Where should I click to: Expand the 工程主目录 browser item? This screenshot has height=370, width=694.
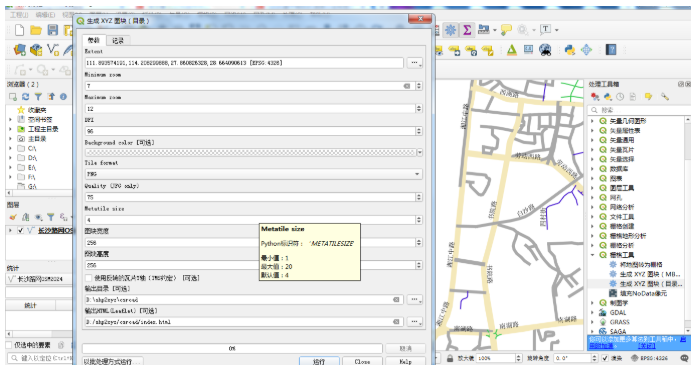point(11,129)
